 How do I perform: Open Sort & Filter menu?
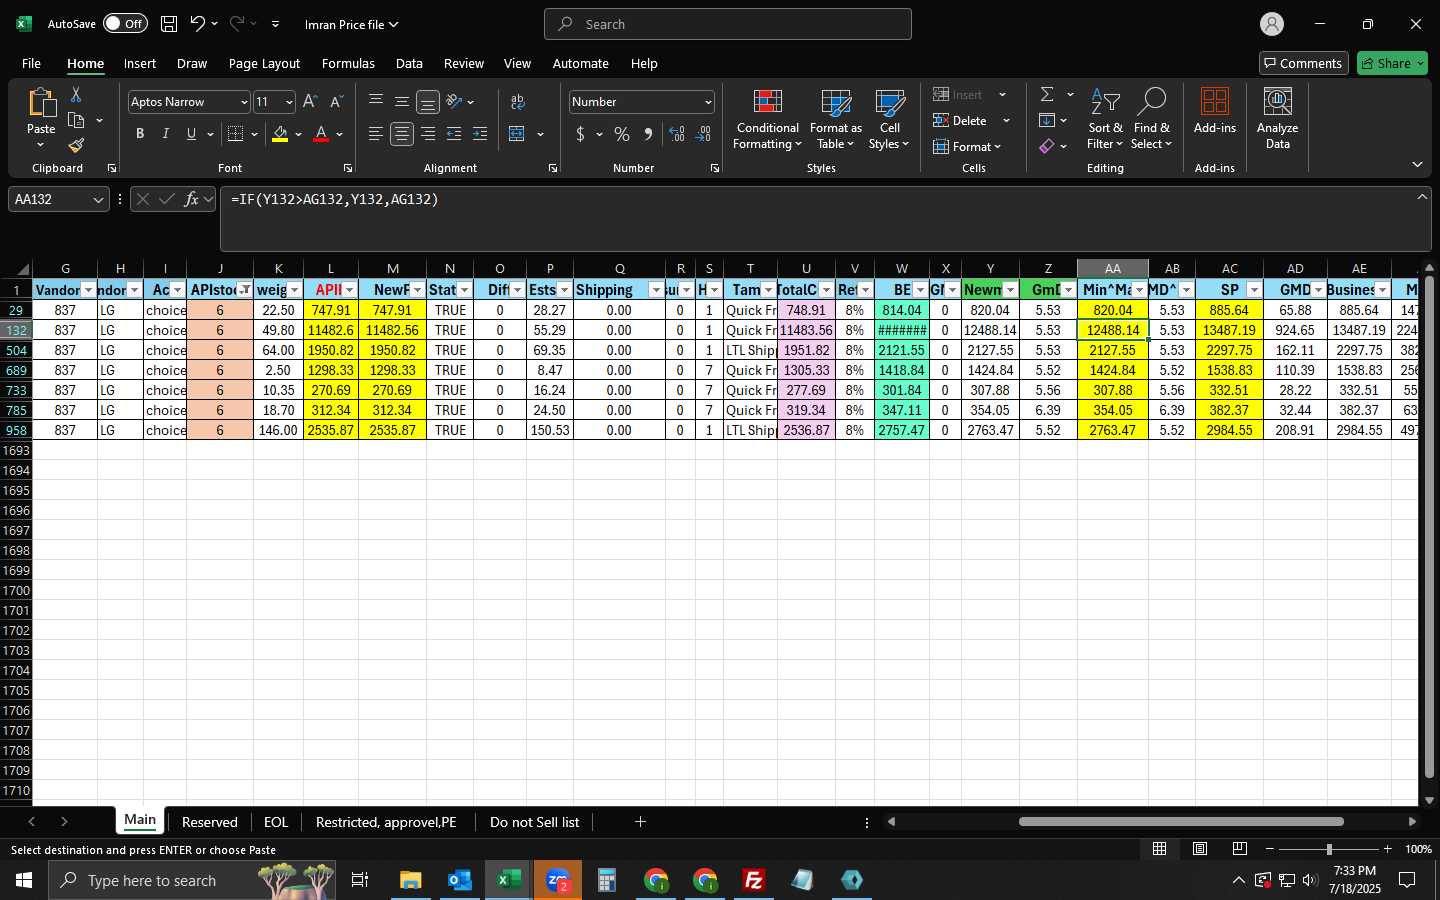[1105, 120]
